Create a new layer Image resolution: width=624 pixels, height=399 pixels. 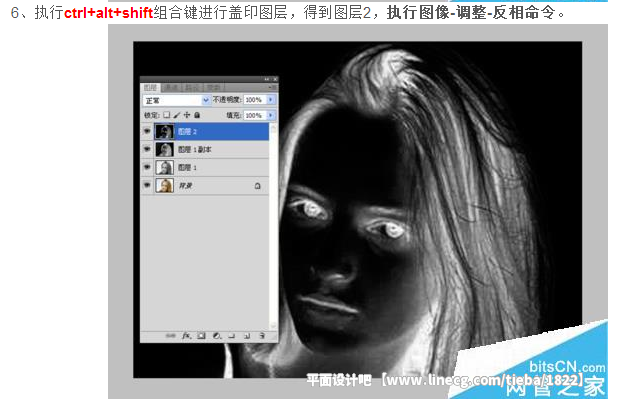click(x=247, y=336)
